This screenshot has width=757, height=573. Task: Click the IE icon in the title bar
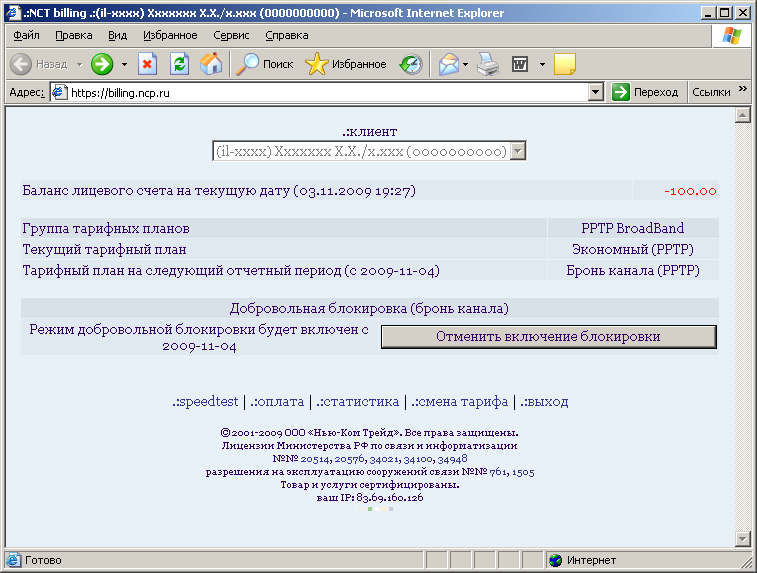13,13
